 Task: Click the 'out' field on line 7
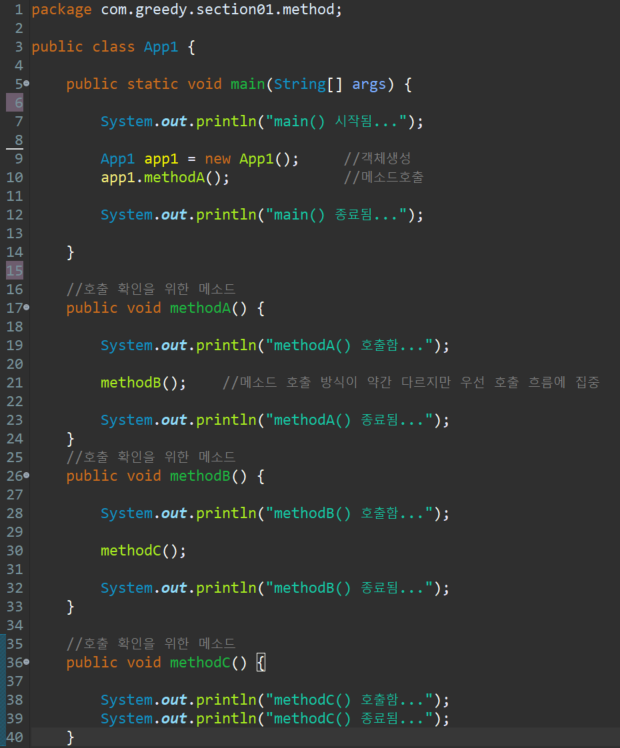[x=174, y=122]
